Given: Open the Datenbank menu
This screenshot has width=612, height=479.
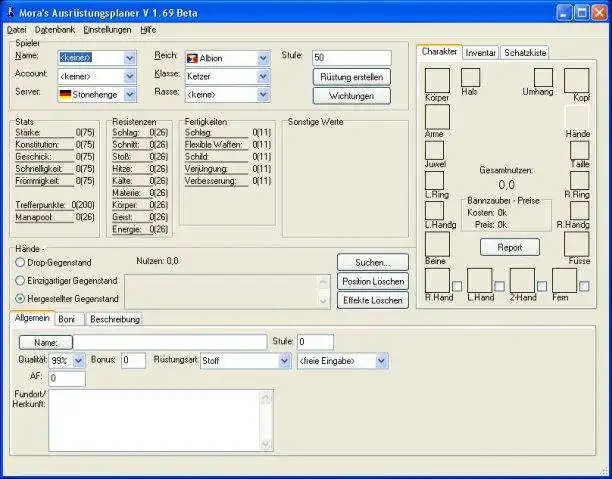Looking at the screenshot, I should 55,30.
